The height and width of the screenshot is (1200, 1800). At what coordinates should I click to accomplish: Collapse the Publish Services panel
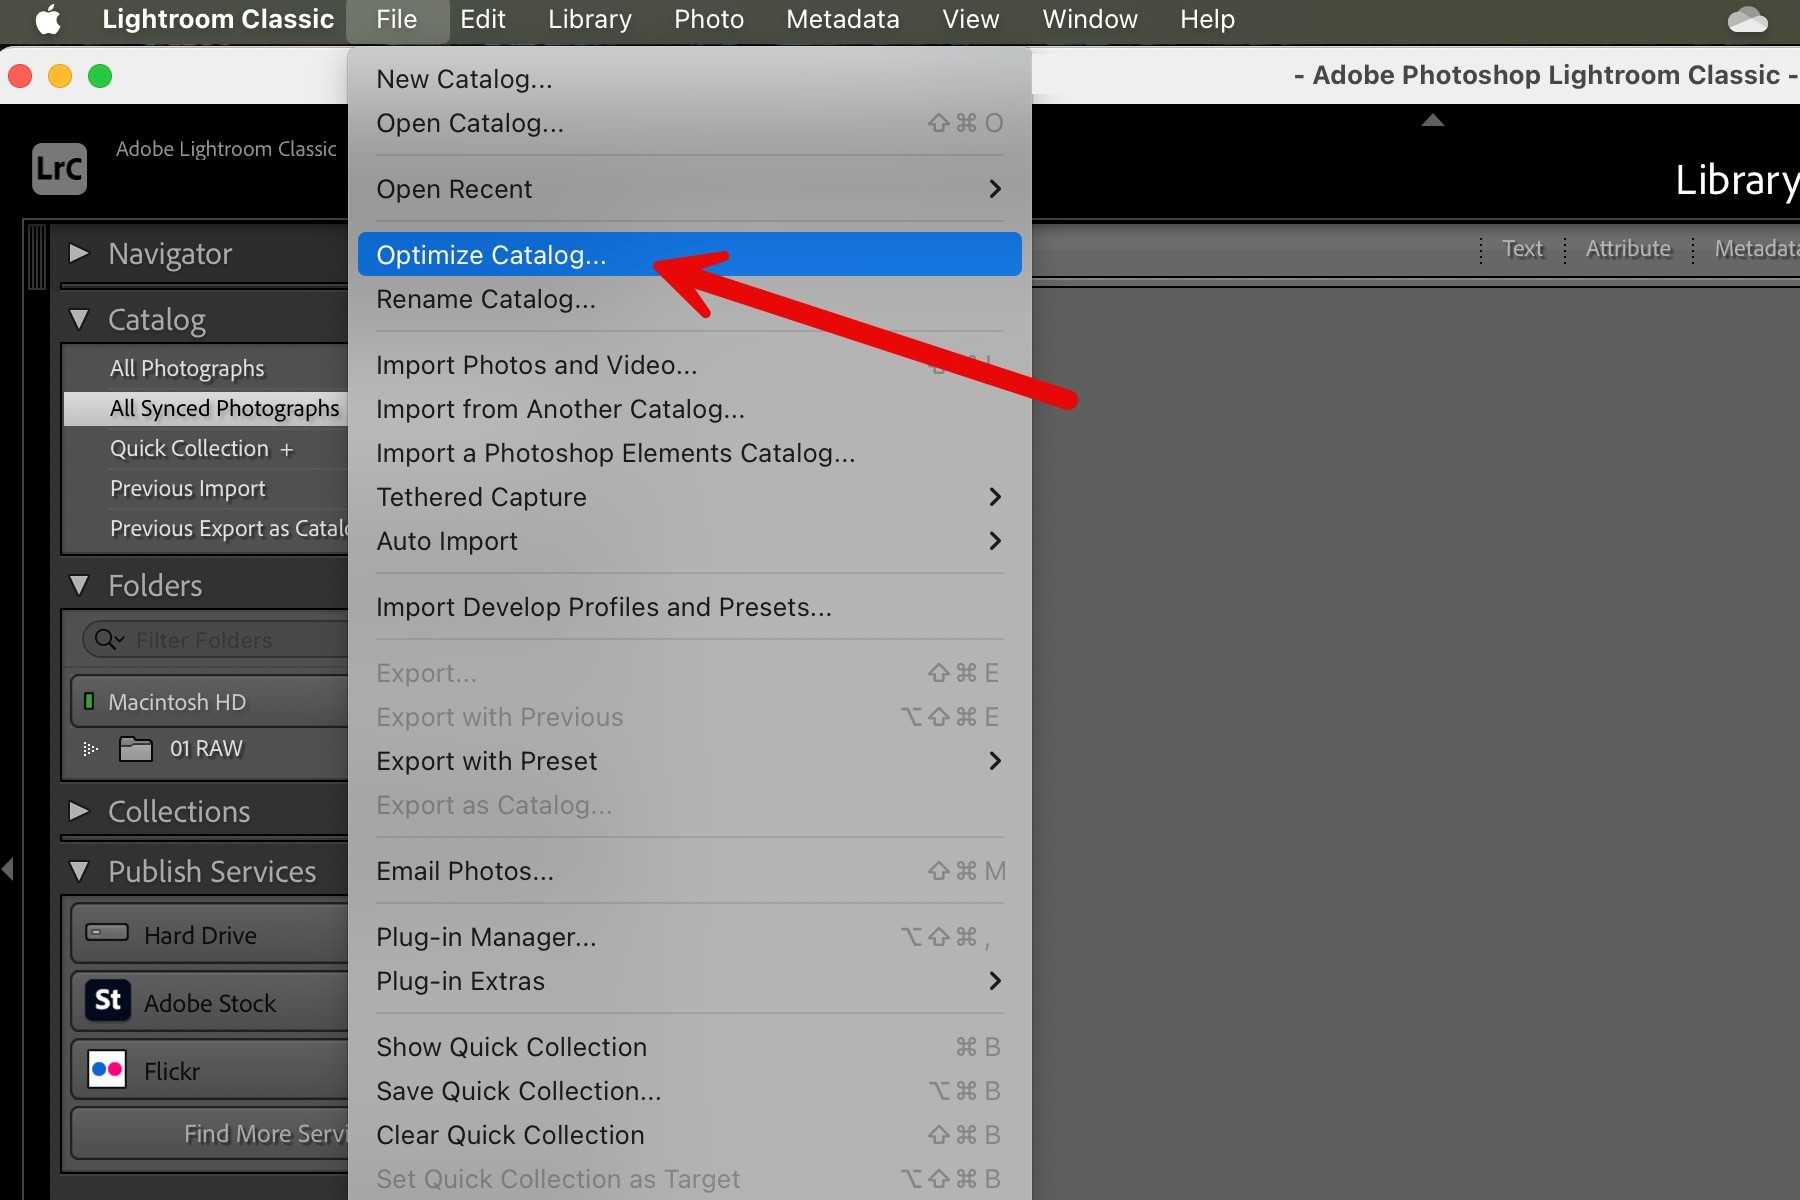[x=79, y=871]
